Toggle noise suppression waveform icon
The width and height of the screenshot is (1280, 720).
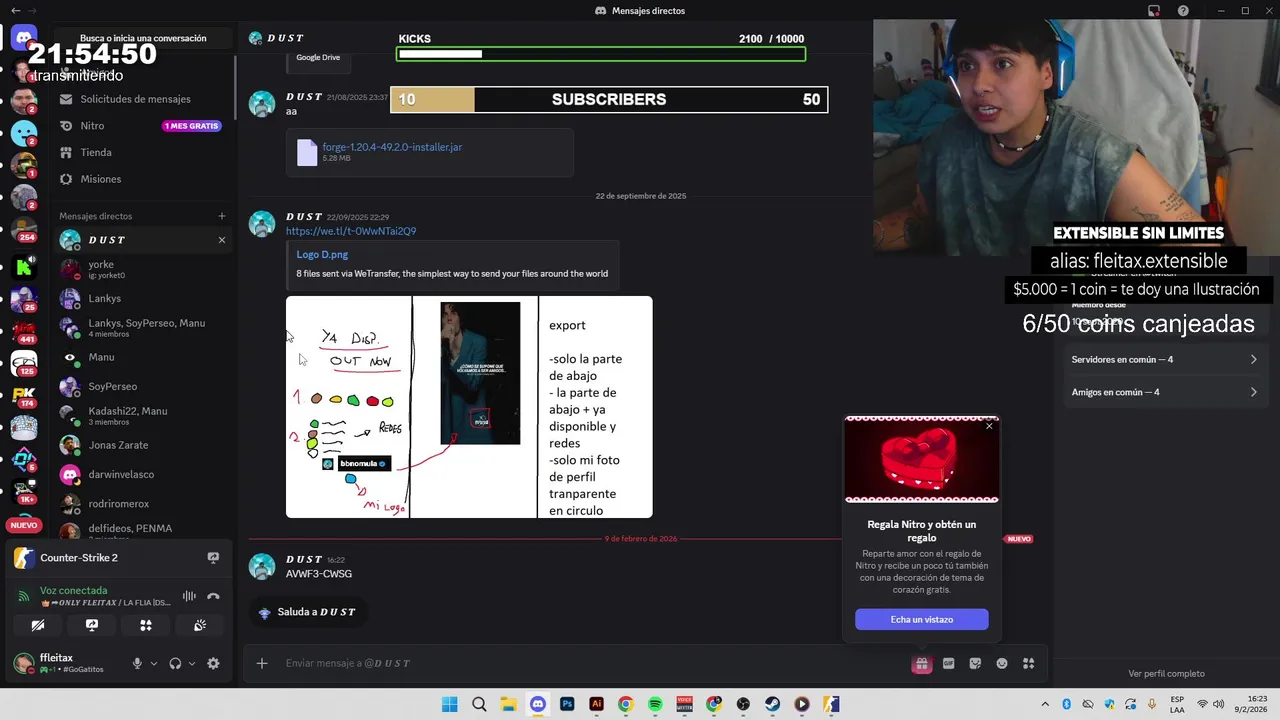(x=189, y=597)
